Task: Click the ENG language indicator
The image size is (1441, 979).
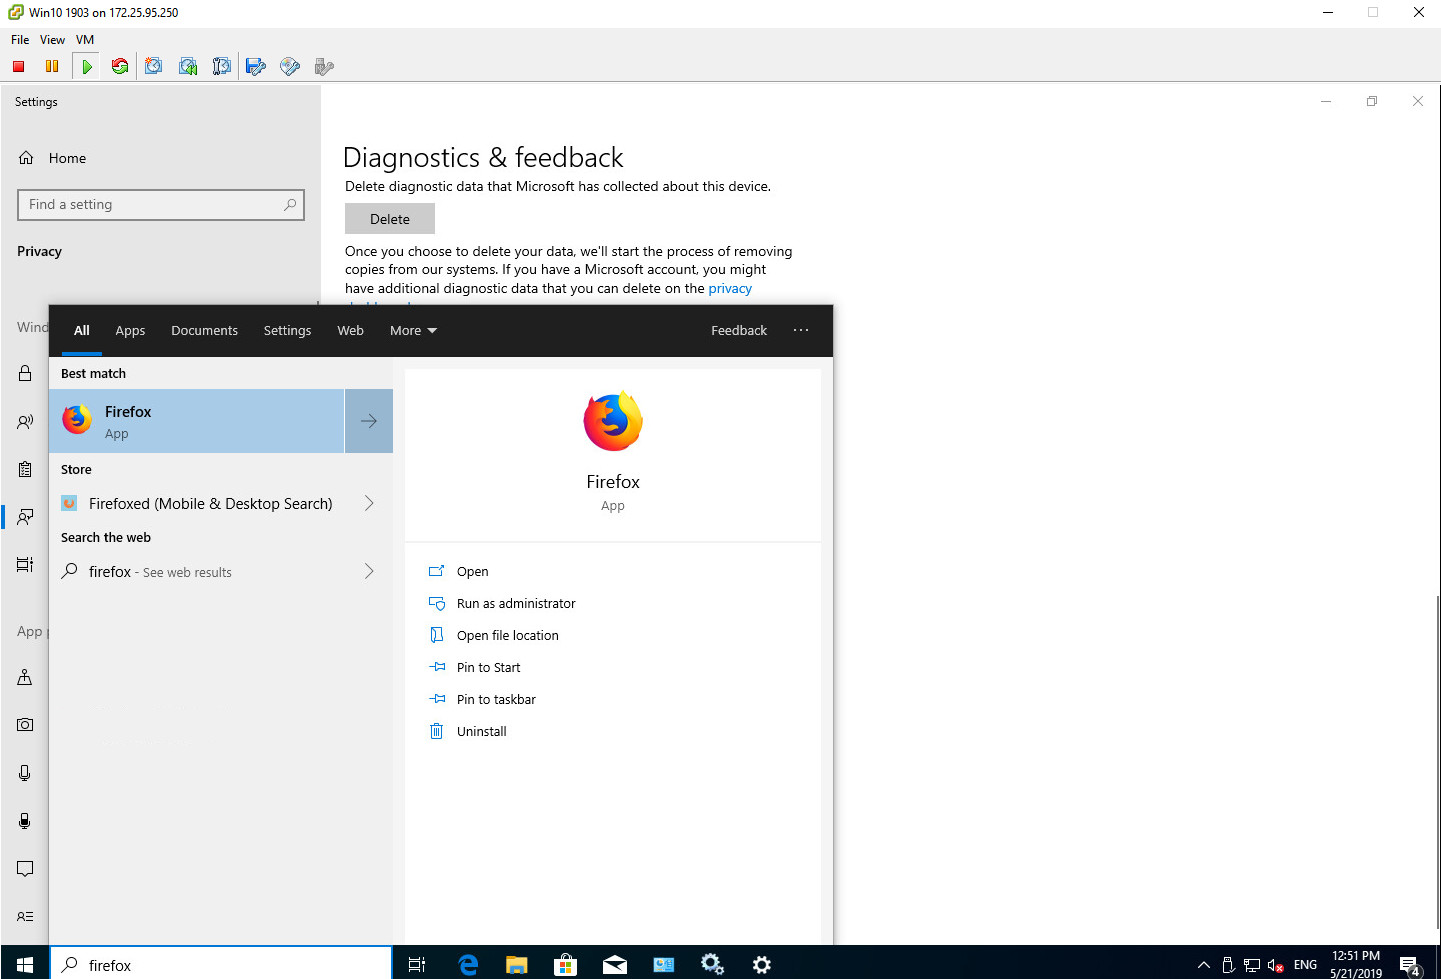Action: (1305, 965)
